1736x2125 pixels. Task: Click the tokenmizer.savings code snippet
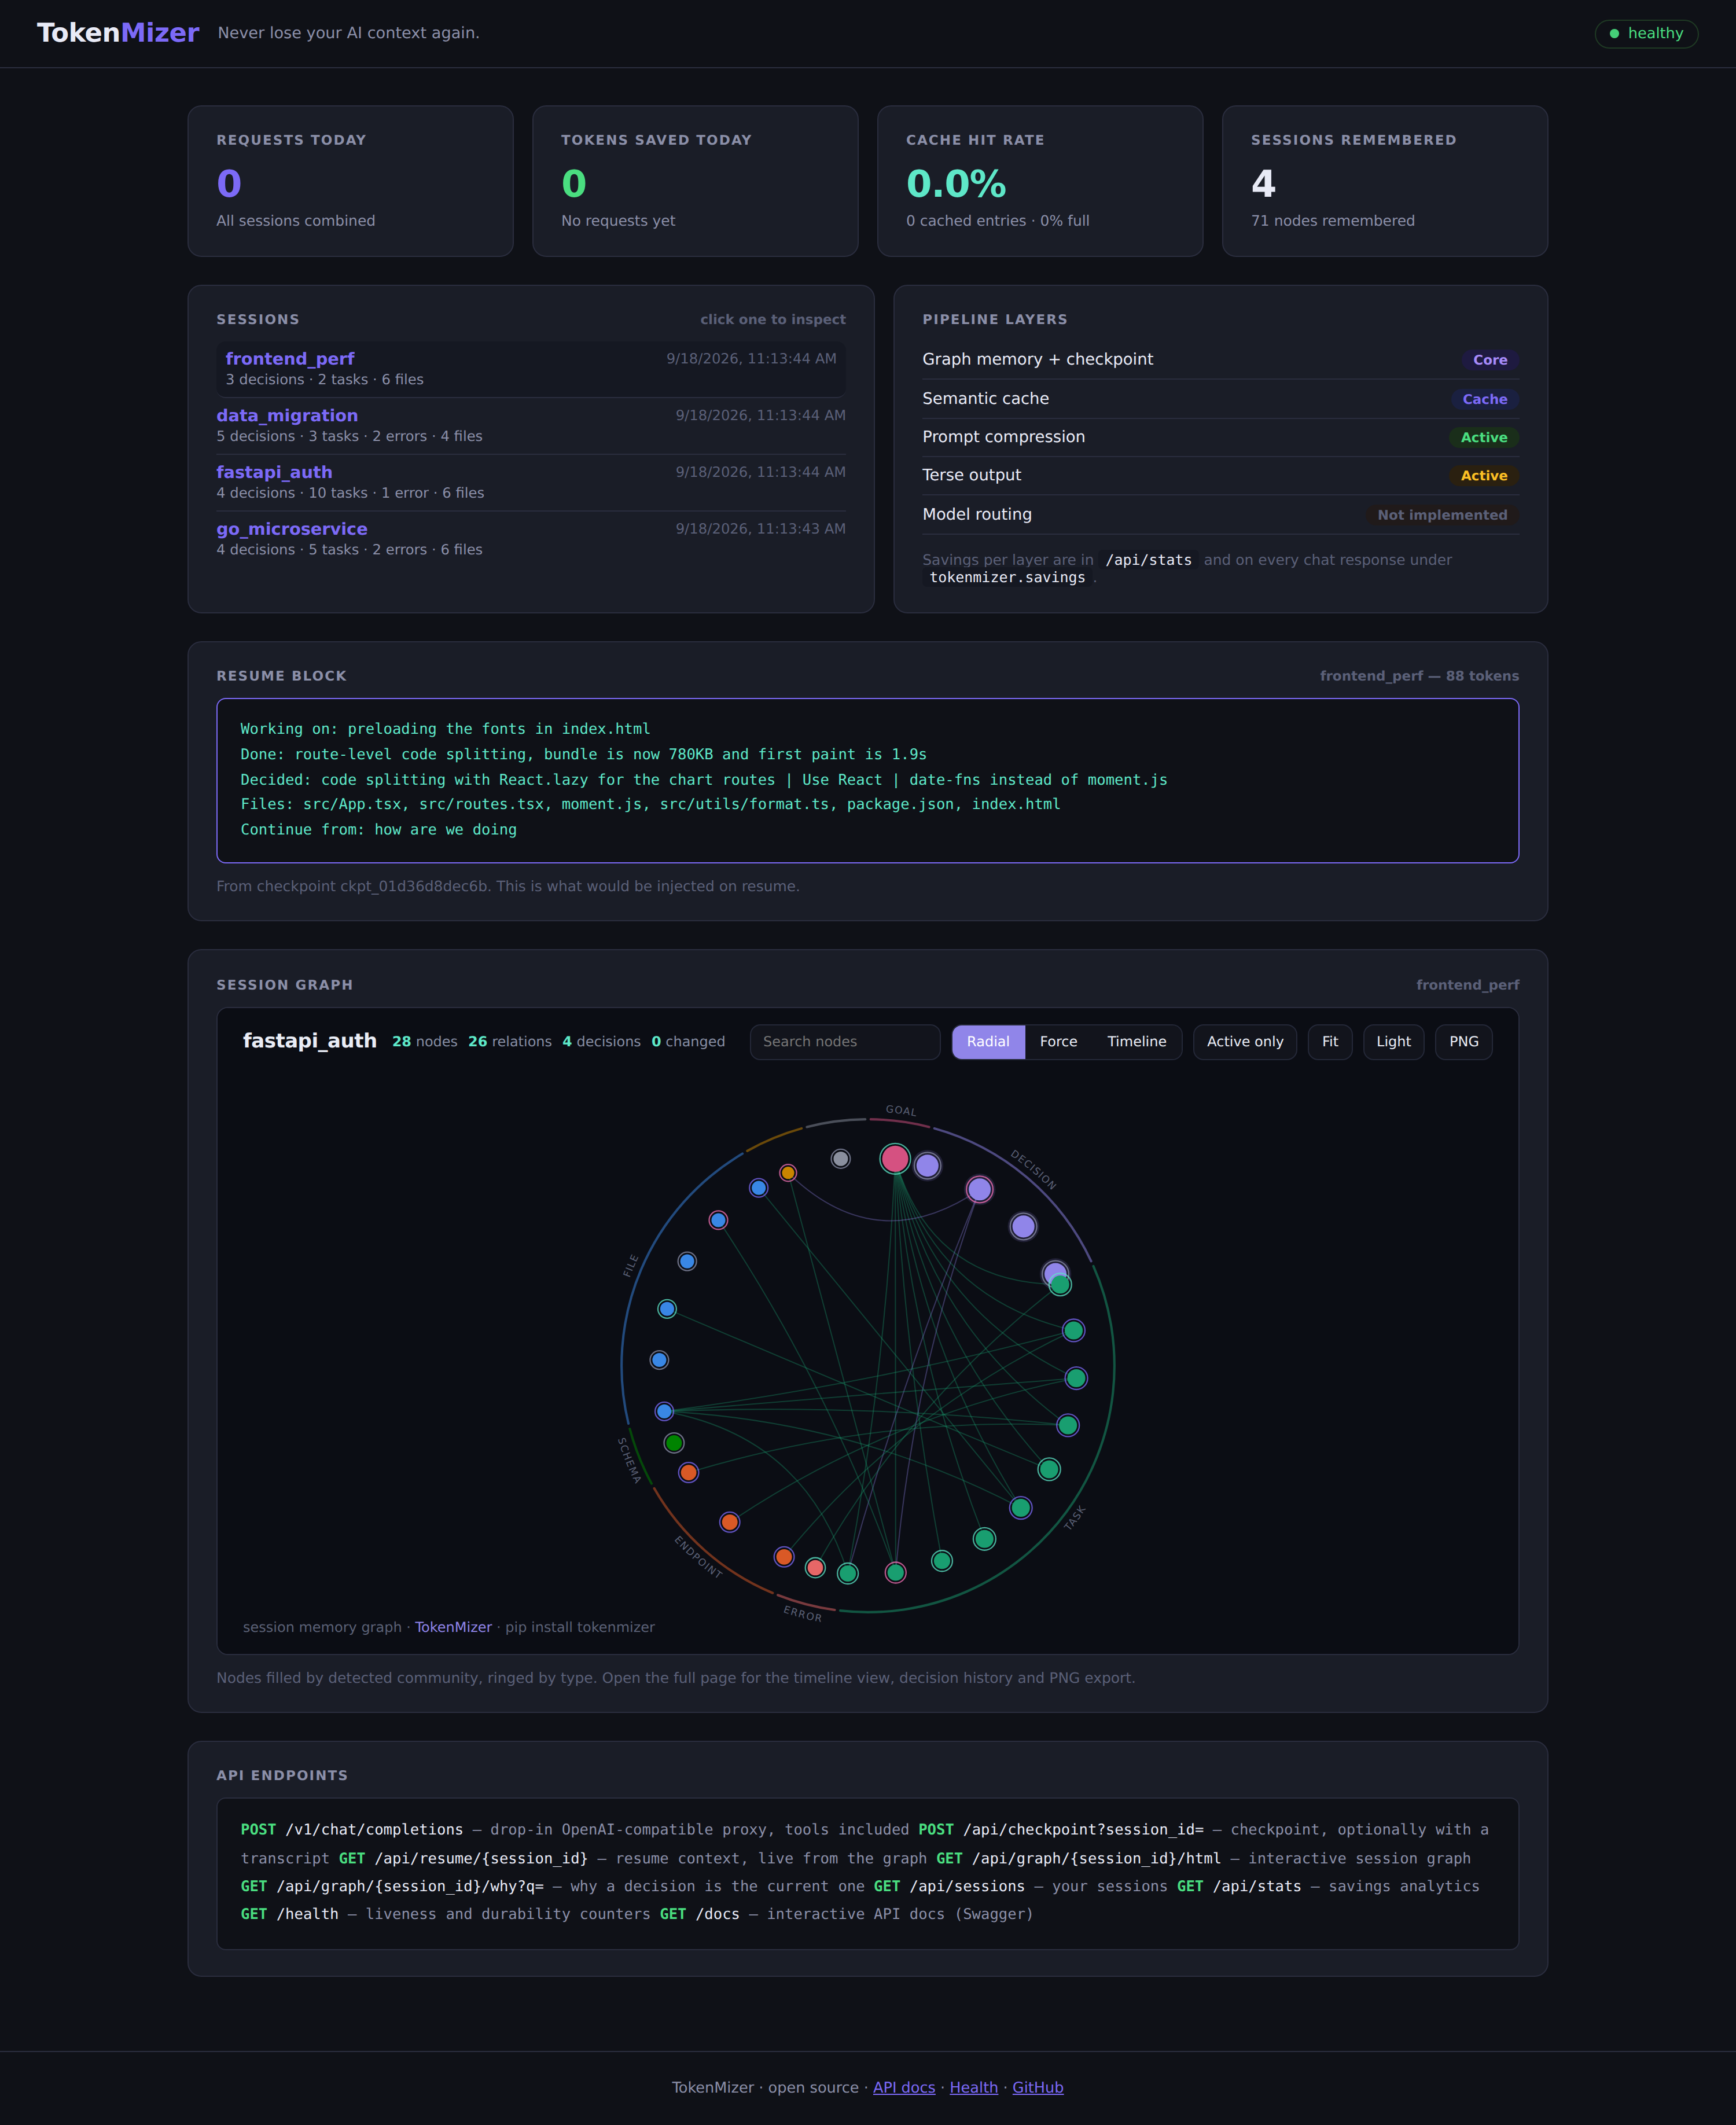pos(1007,577)
